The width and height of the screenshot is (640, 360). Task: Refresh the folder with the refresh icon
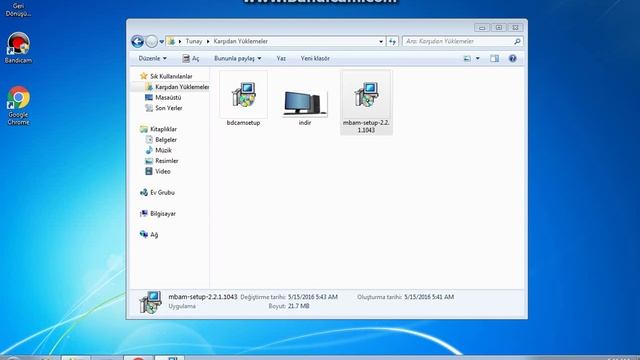coord(392,41)
